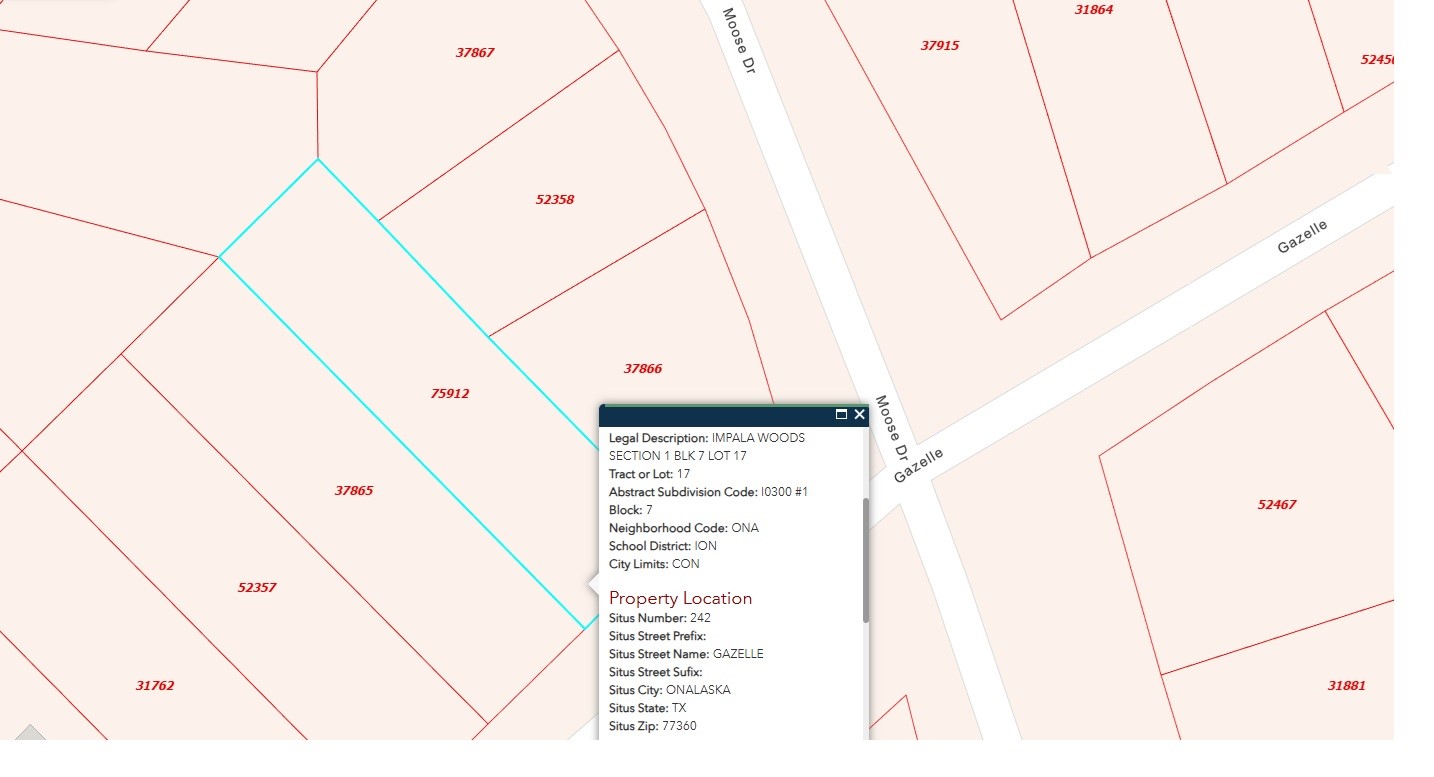Select parcel 31762 on the map
The width and height of the screenshot is (1434, 777).
point(155,686)
